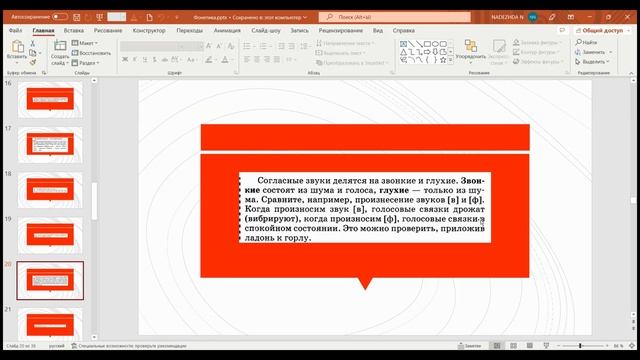Click the NADEZHDA N account avatar
Viewport: 640px width, 360px height.
[x=532, y=17]
